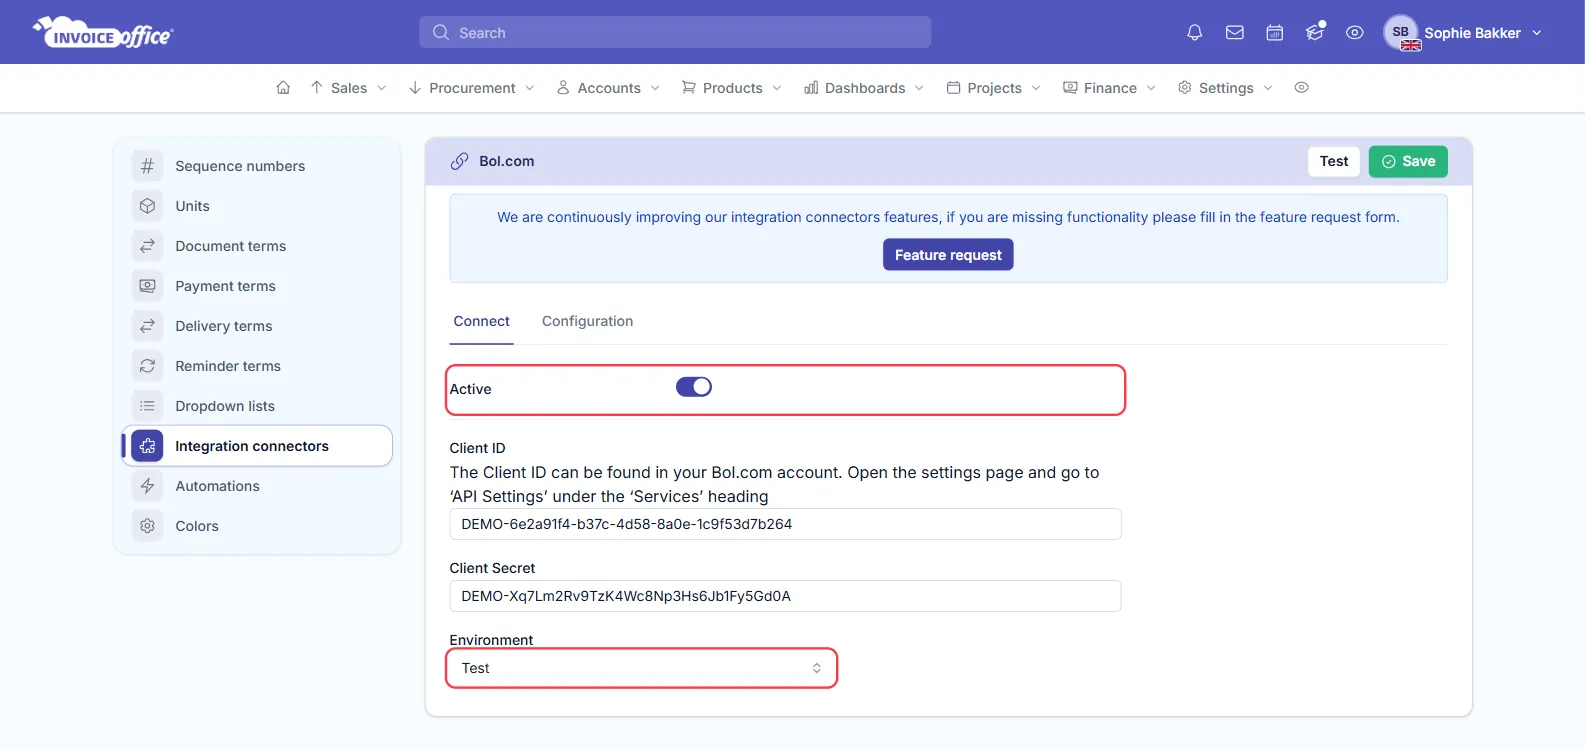This screenshot has width=1585, height=750.
Task: Click the Dropdown lists icon
Action: pos(147,406)
